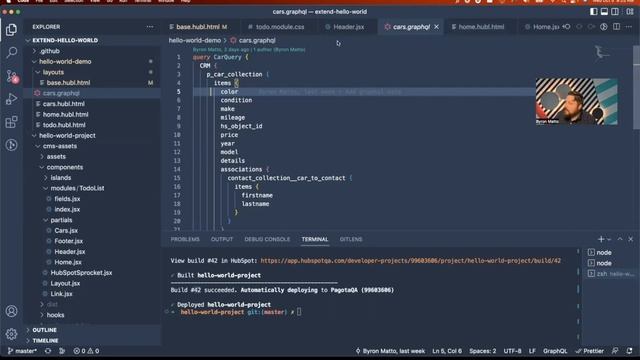This screenshot has height=360, width=640.
Task: Collapse the layouts folder
Action: 92,72
